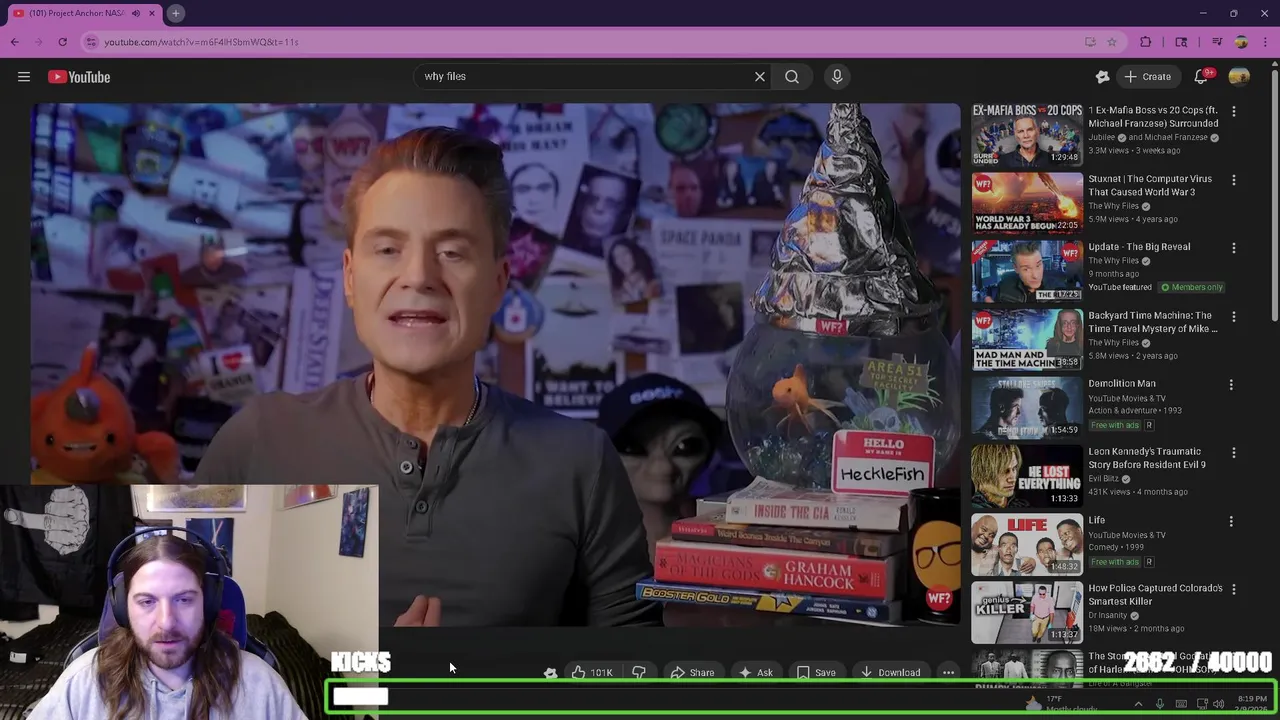Go forward in browser history

coord(38,42)
